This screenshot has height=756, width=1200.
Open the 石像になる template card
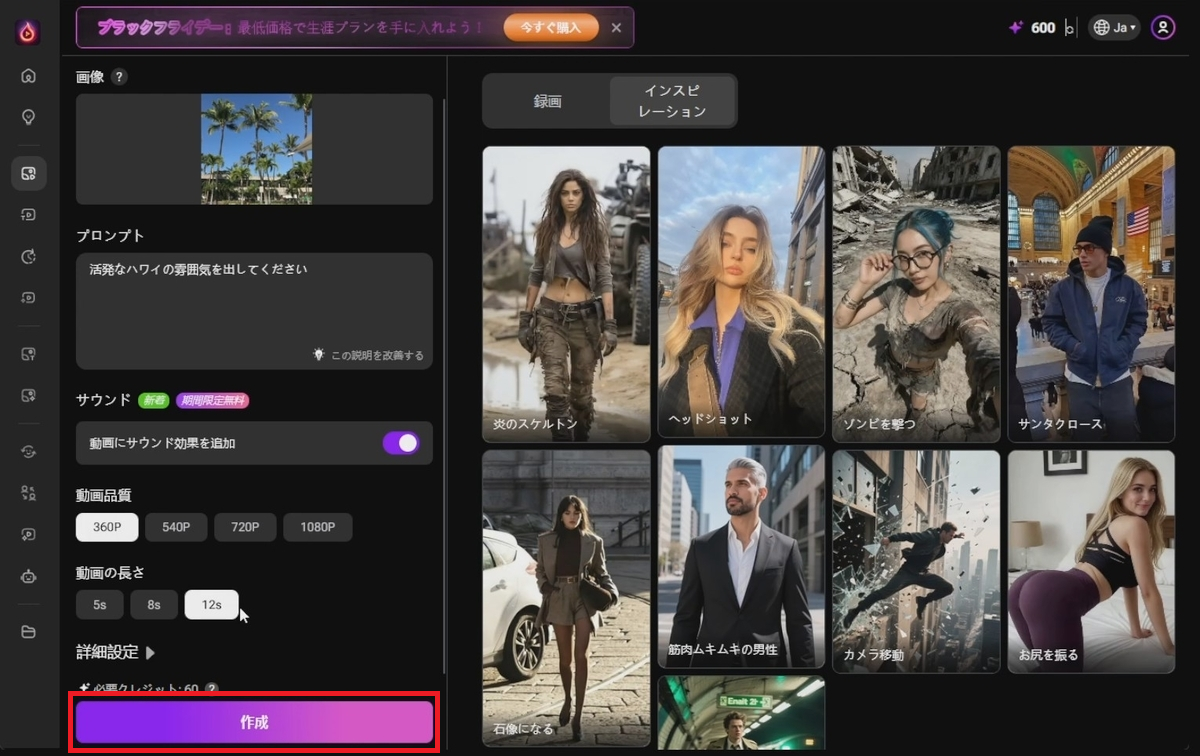[x=566, y=597]
